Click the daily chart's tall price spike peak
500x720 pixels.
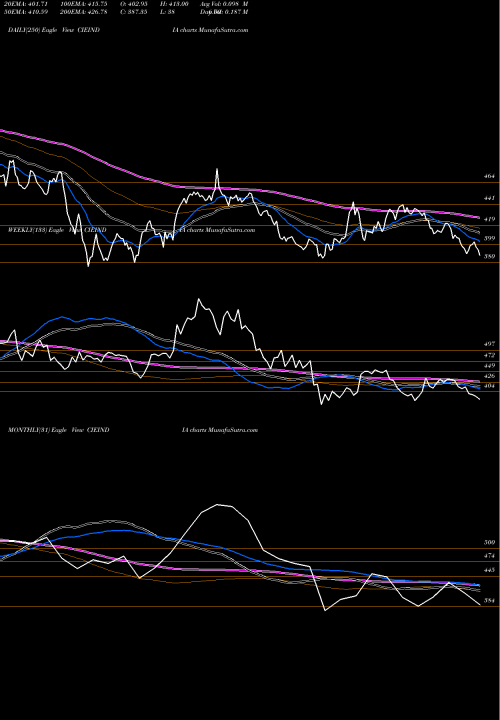coord(217,169)
